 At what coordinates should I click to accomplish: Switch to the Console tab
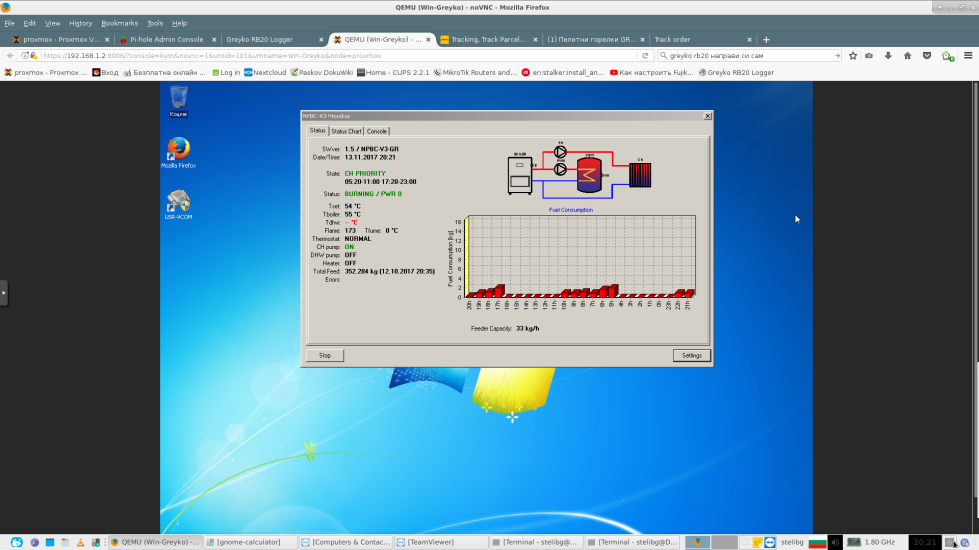coord(377,131)
